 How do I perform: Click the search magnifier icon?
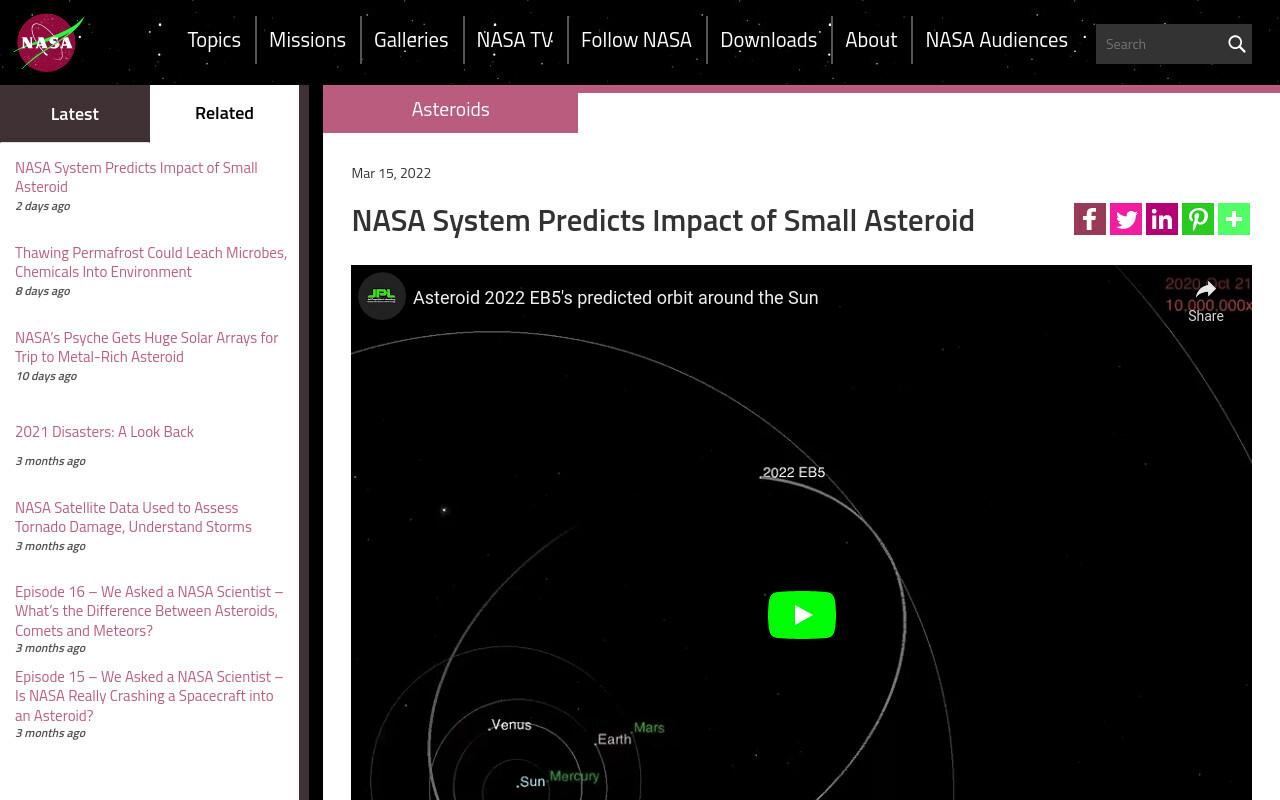[1236, 44]
